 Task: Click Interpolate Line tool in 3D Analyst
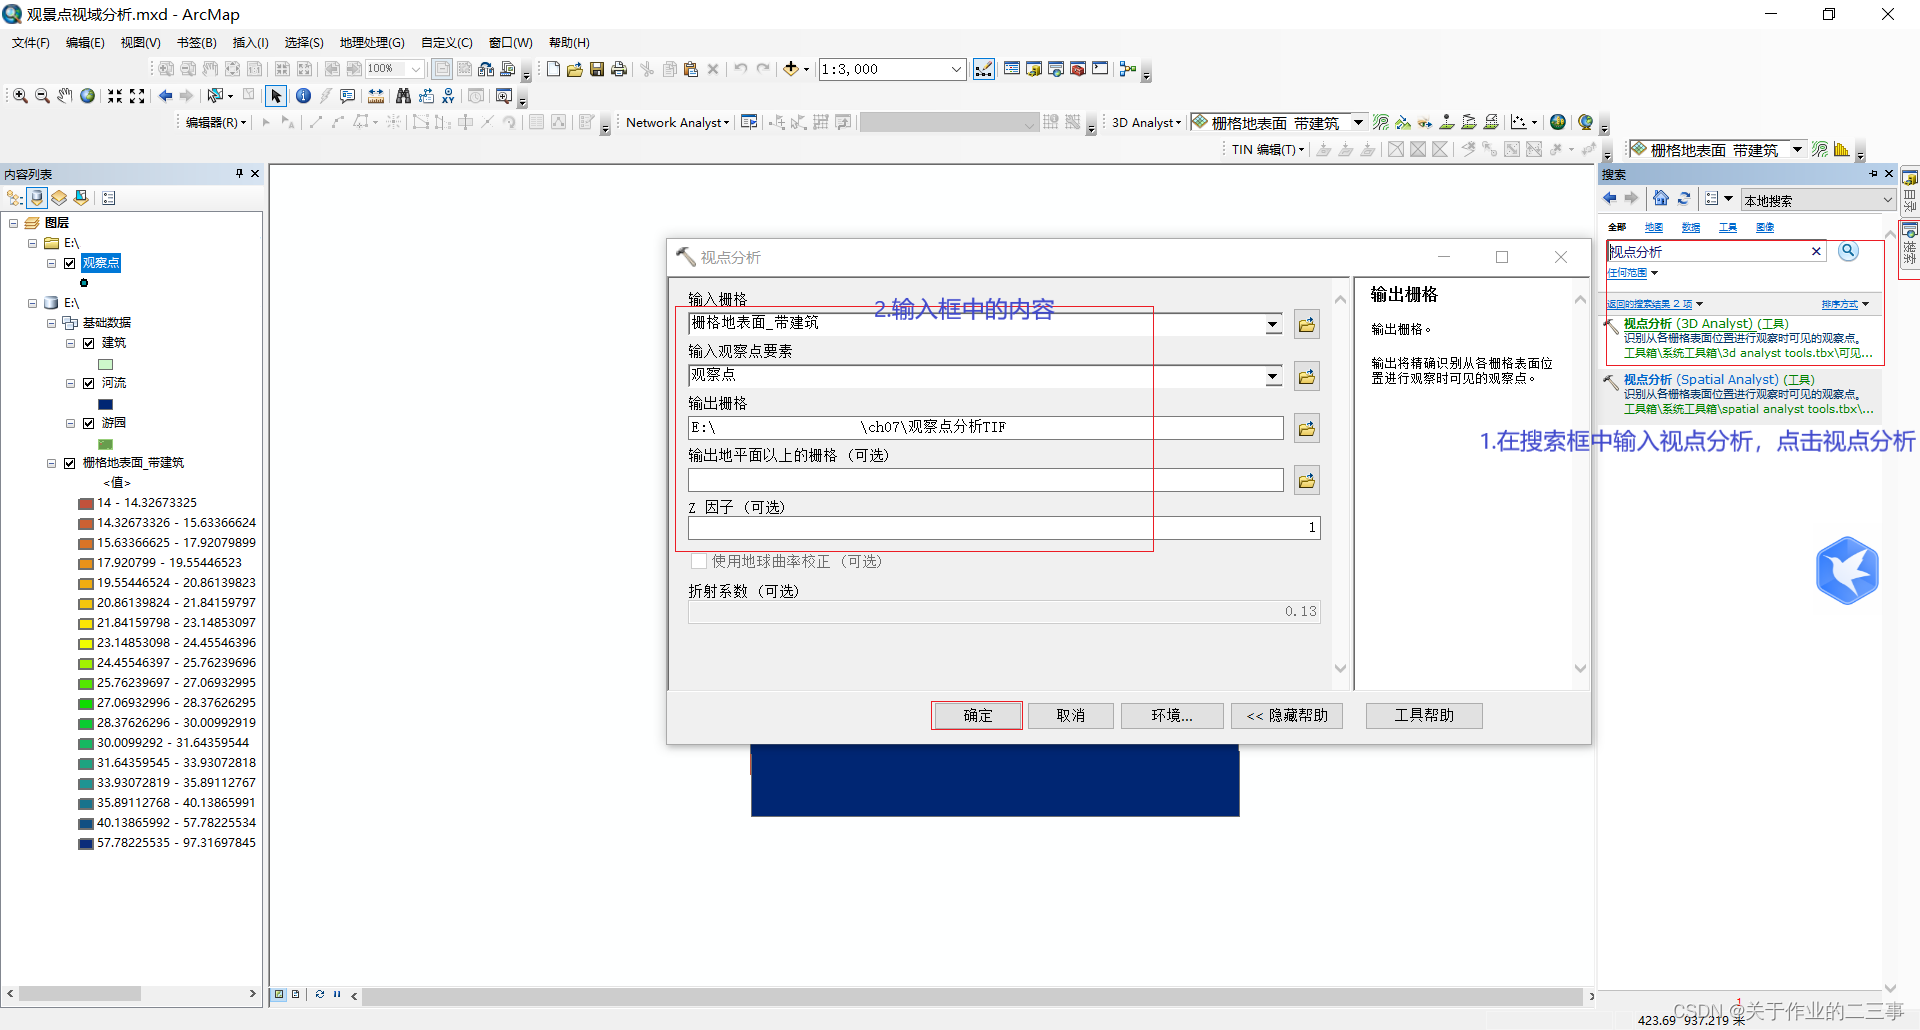[x=1469, y=123]
